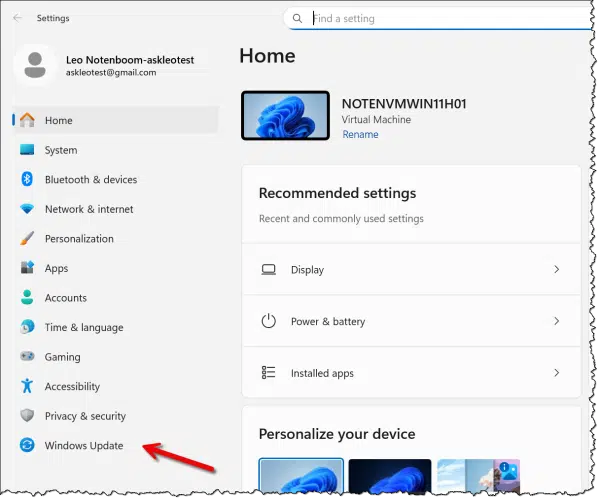Click the NOTENVMWIN11H01 device name
Viewport: 600px width, 500px height.
tap(404, 104)
